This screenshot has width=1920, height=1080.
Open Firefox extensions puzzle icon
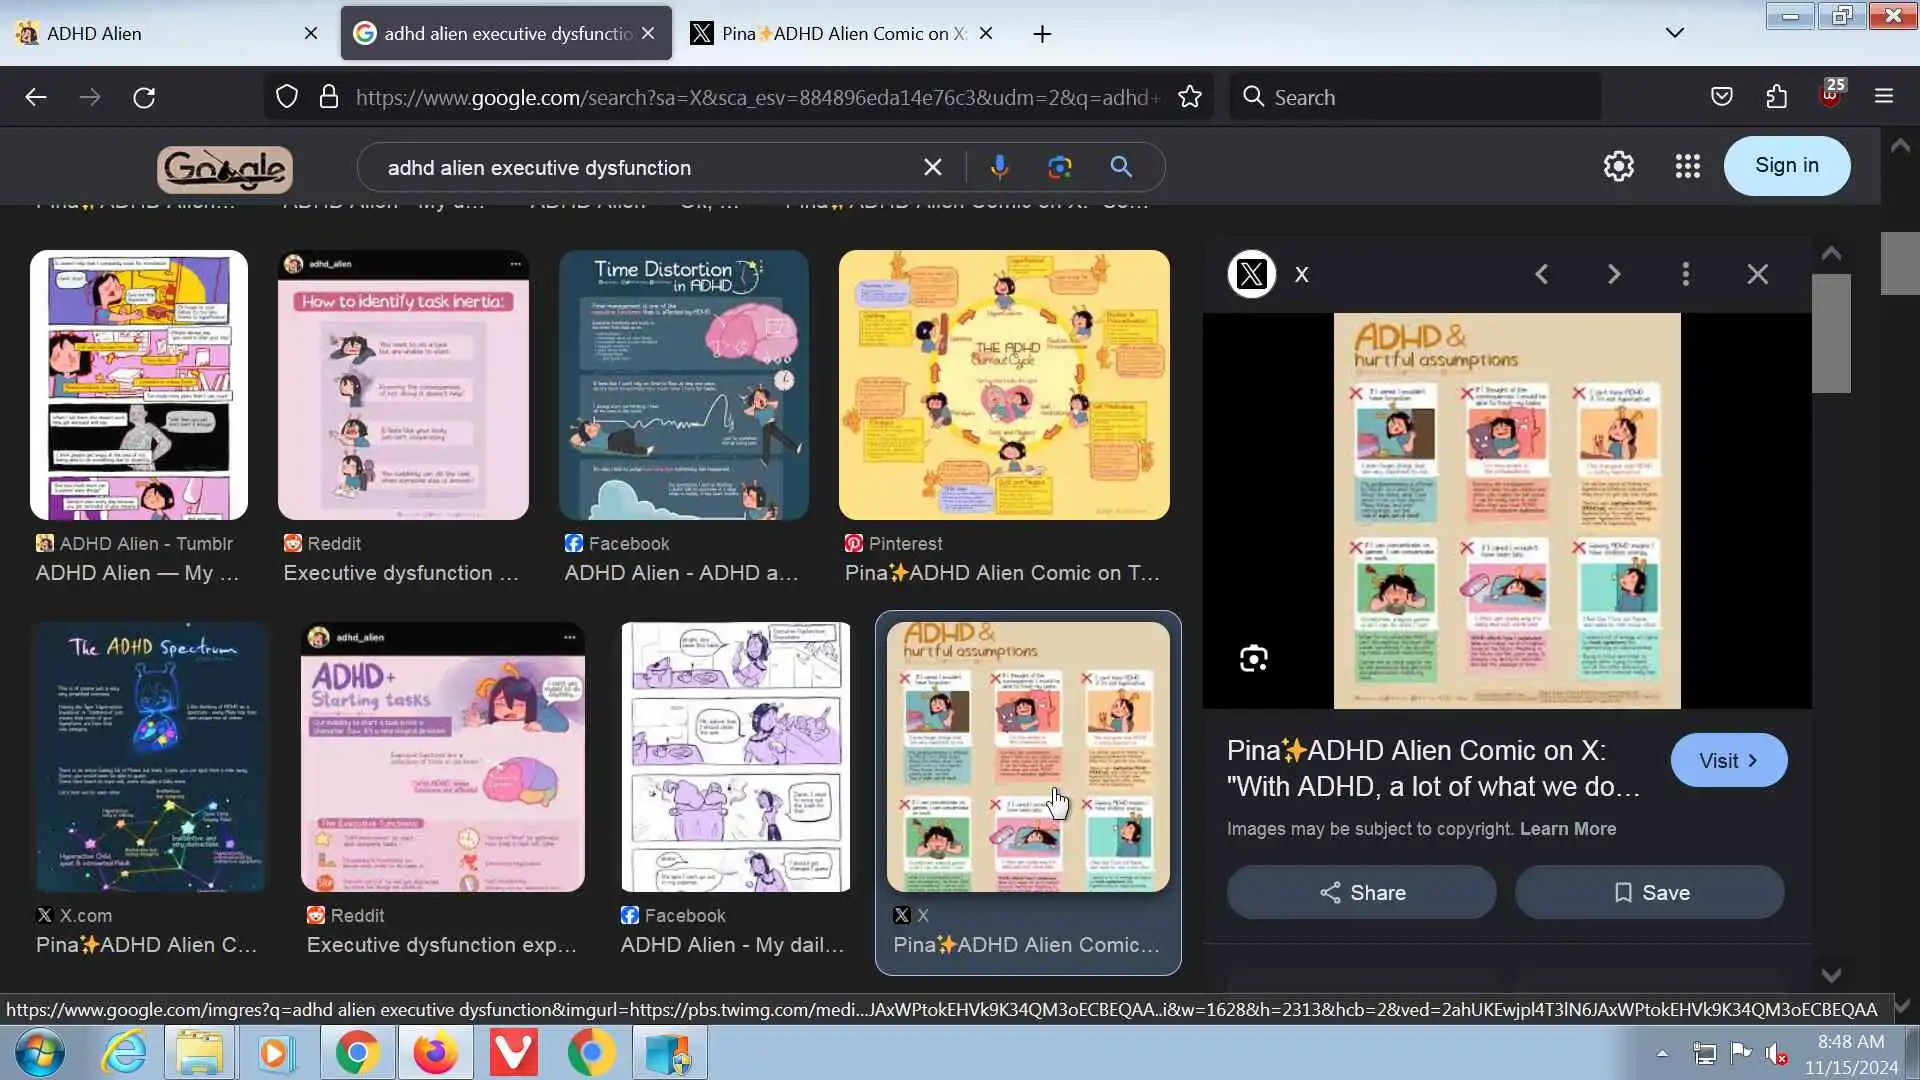click(1776, 97)
